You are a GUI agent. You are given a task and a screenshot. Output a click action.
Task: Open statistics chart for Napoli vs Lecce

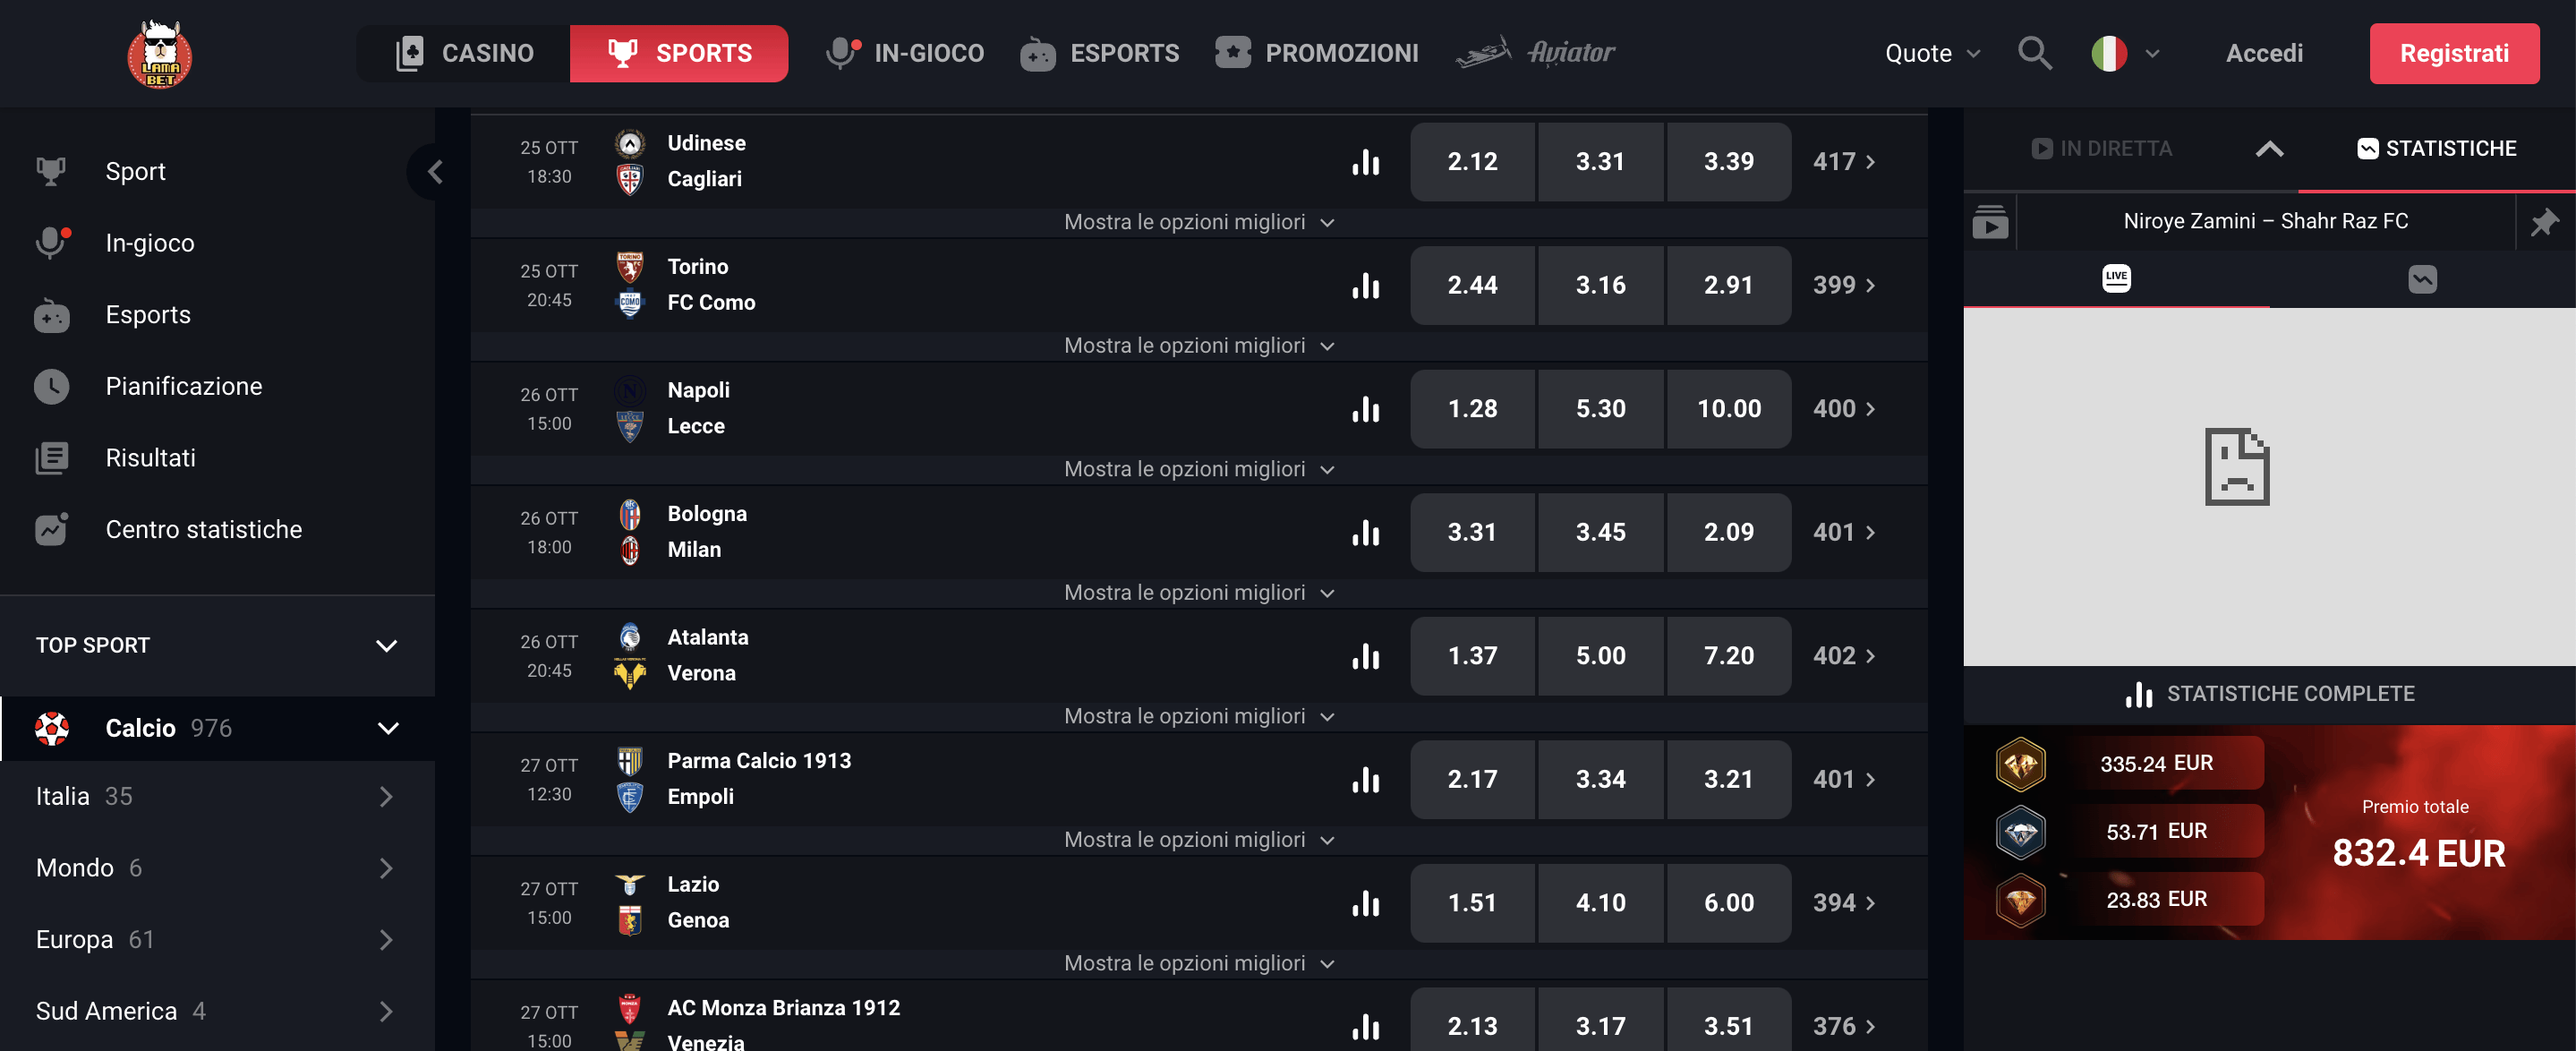[1366, 409]
